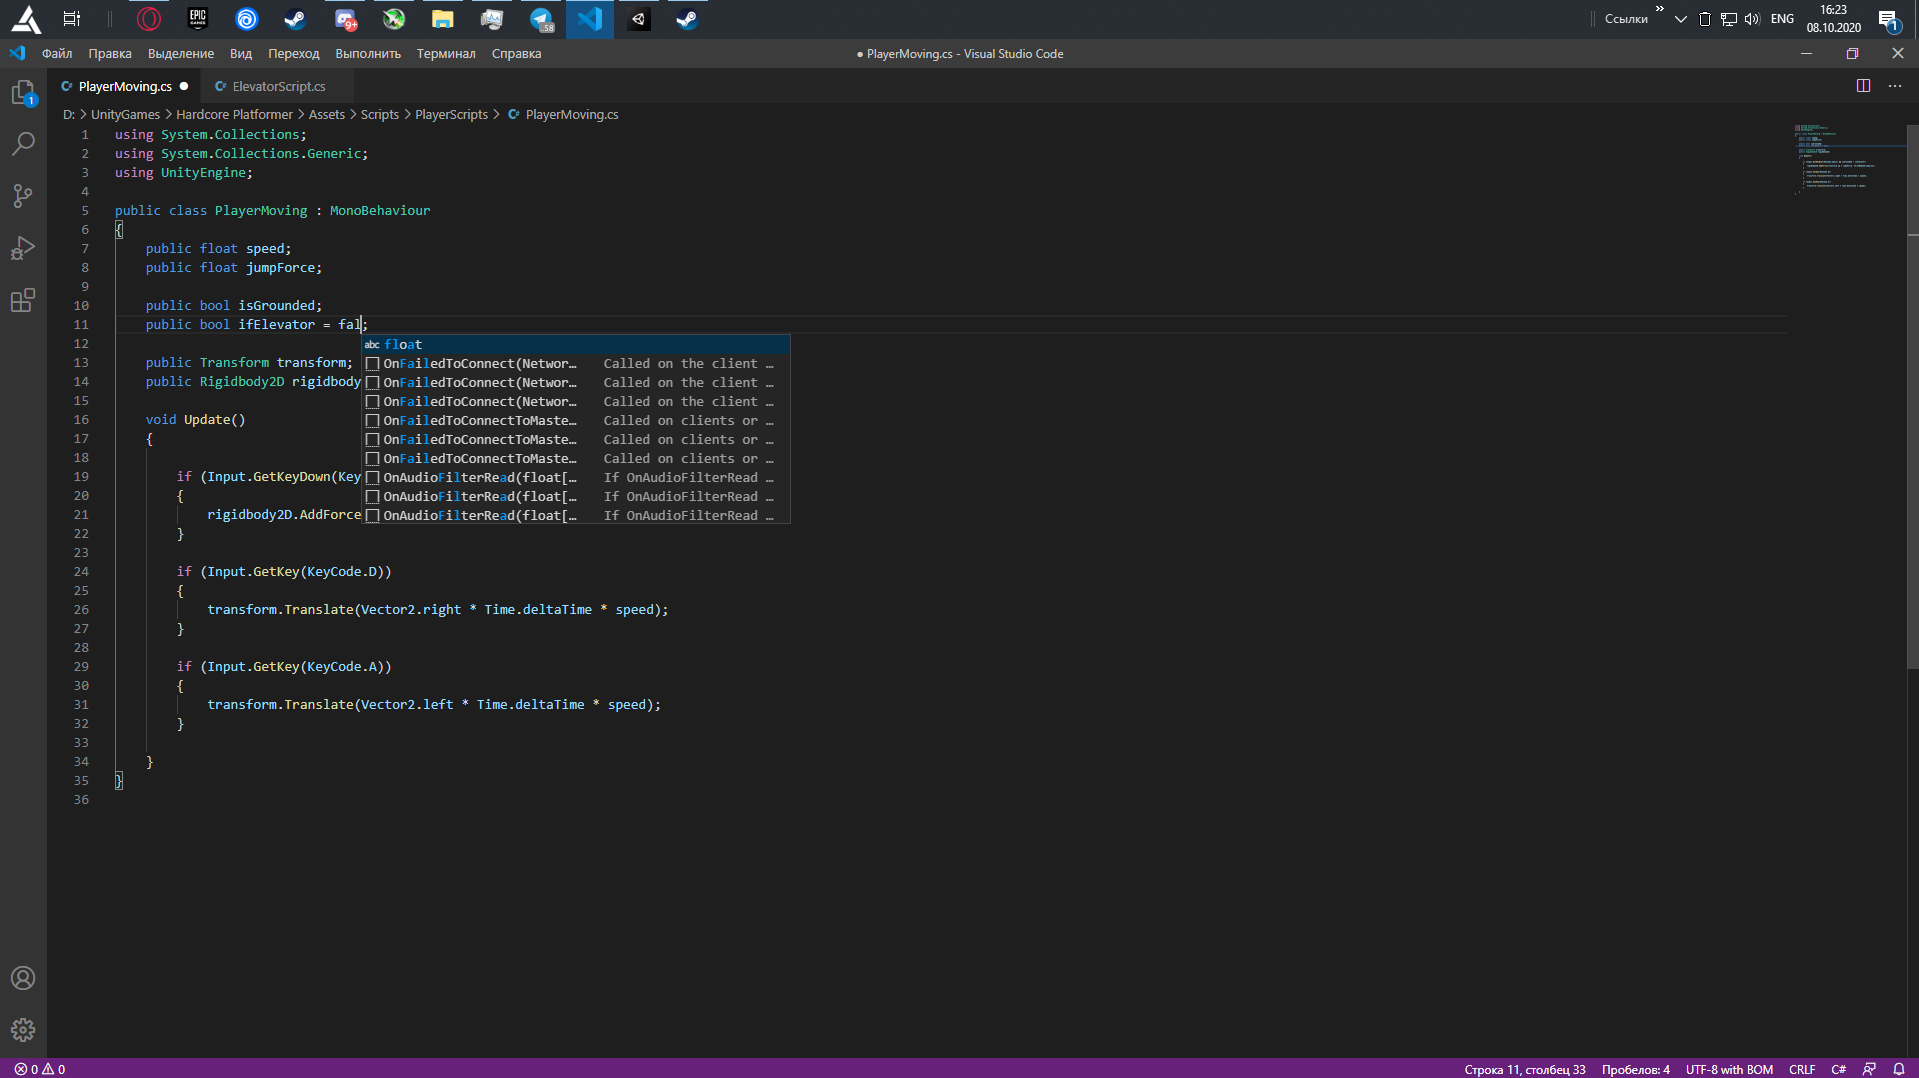Select first OnFailedToConnectToMaste suggestion
The image size is (1919, 1078).
(x=576, y=420)
